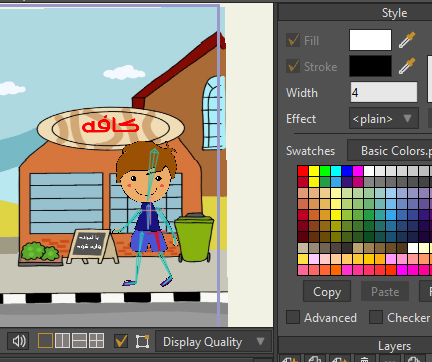The height and width of the screenshot is (362, 432).
Task: Open the Display Quality dropdown
Action: (x=214, y=342)
